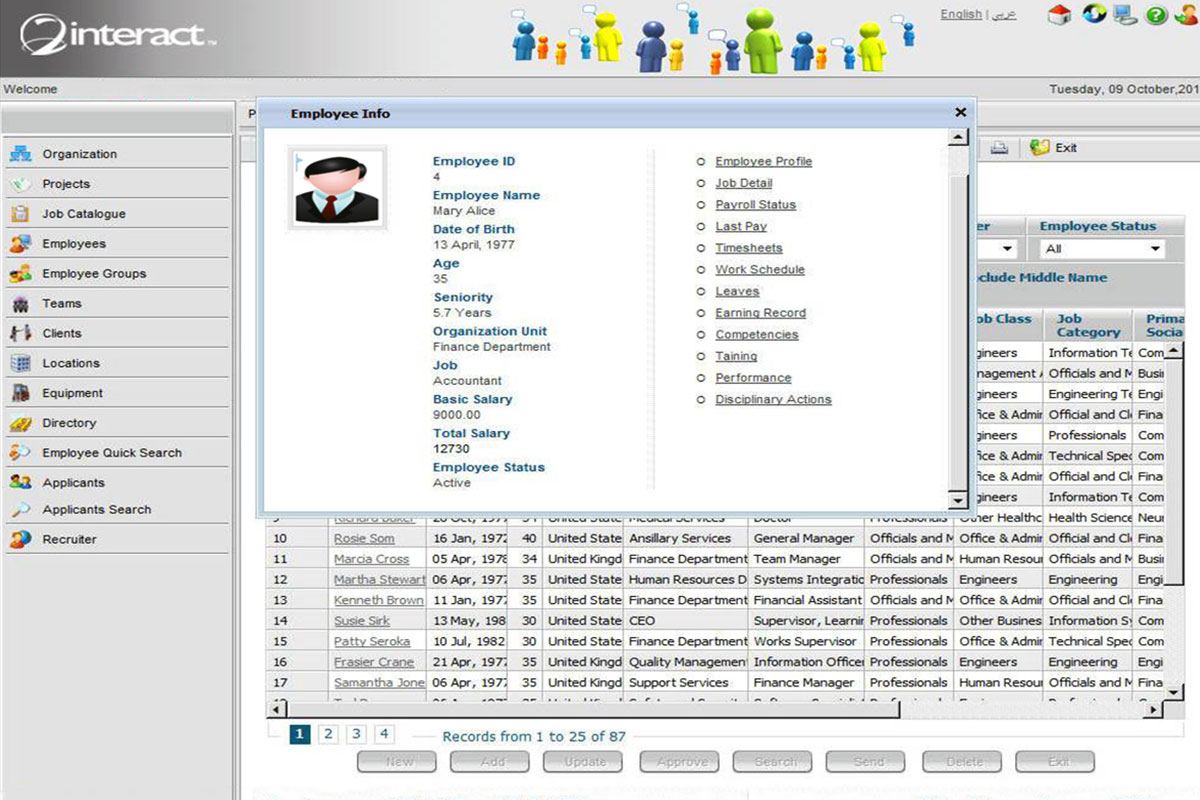Switch language to English
Screen dimensions: 1200x800
(x=960, y=14)
